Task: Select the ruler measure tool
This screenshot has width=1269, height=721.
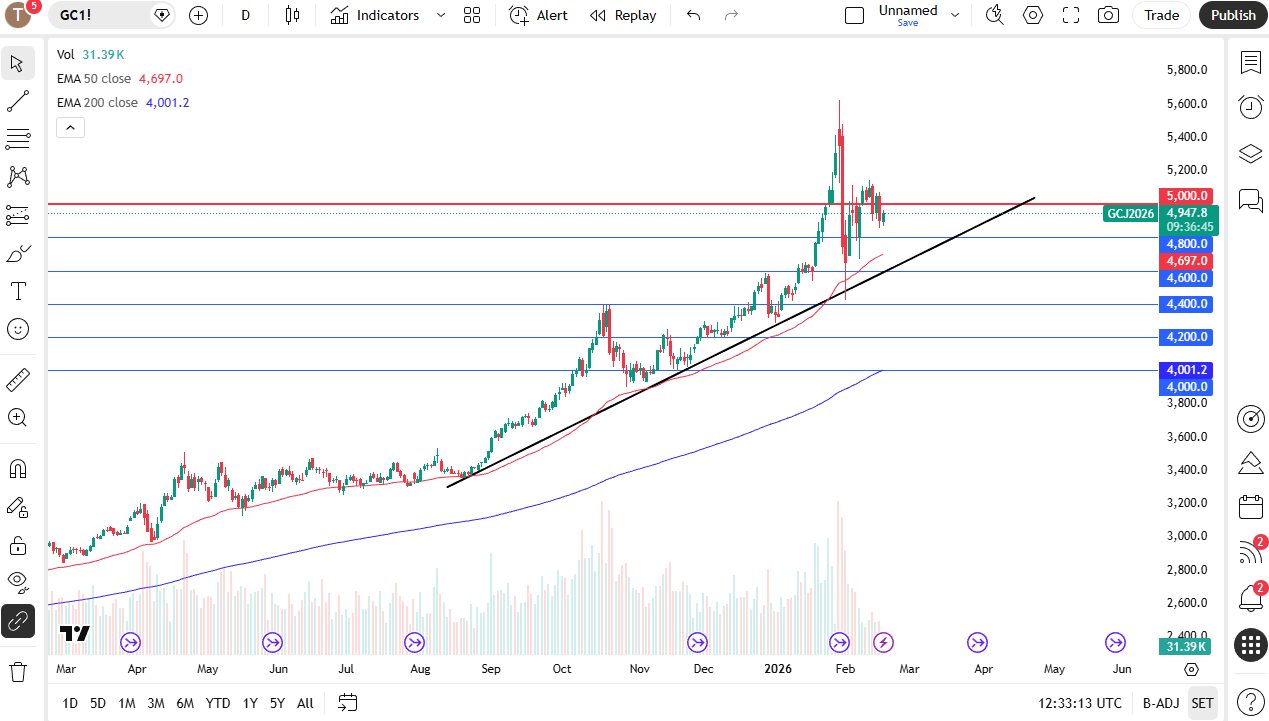Action: pyautogui.click(x=17, y=380)
